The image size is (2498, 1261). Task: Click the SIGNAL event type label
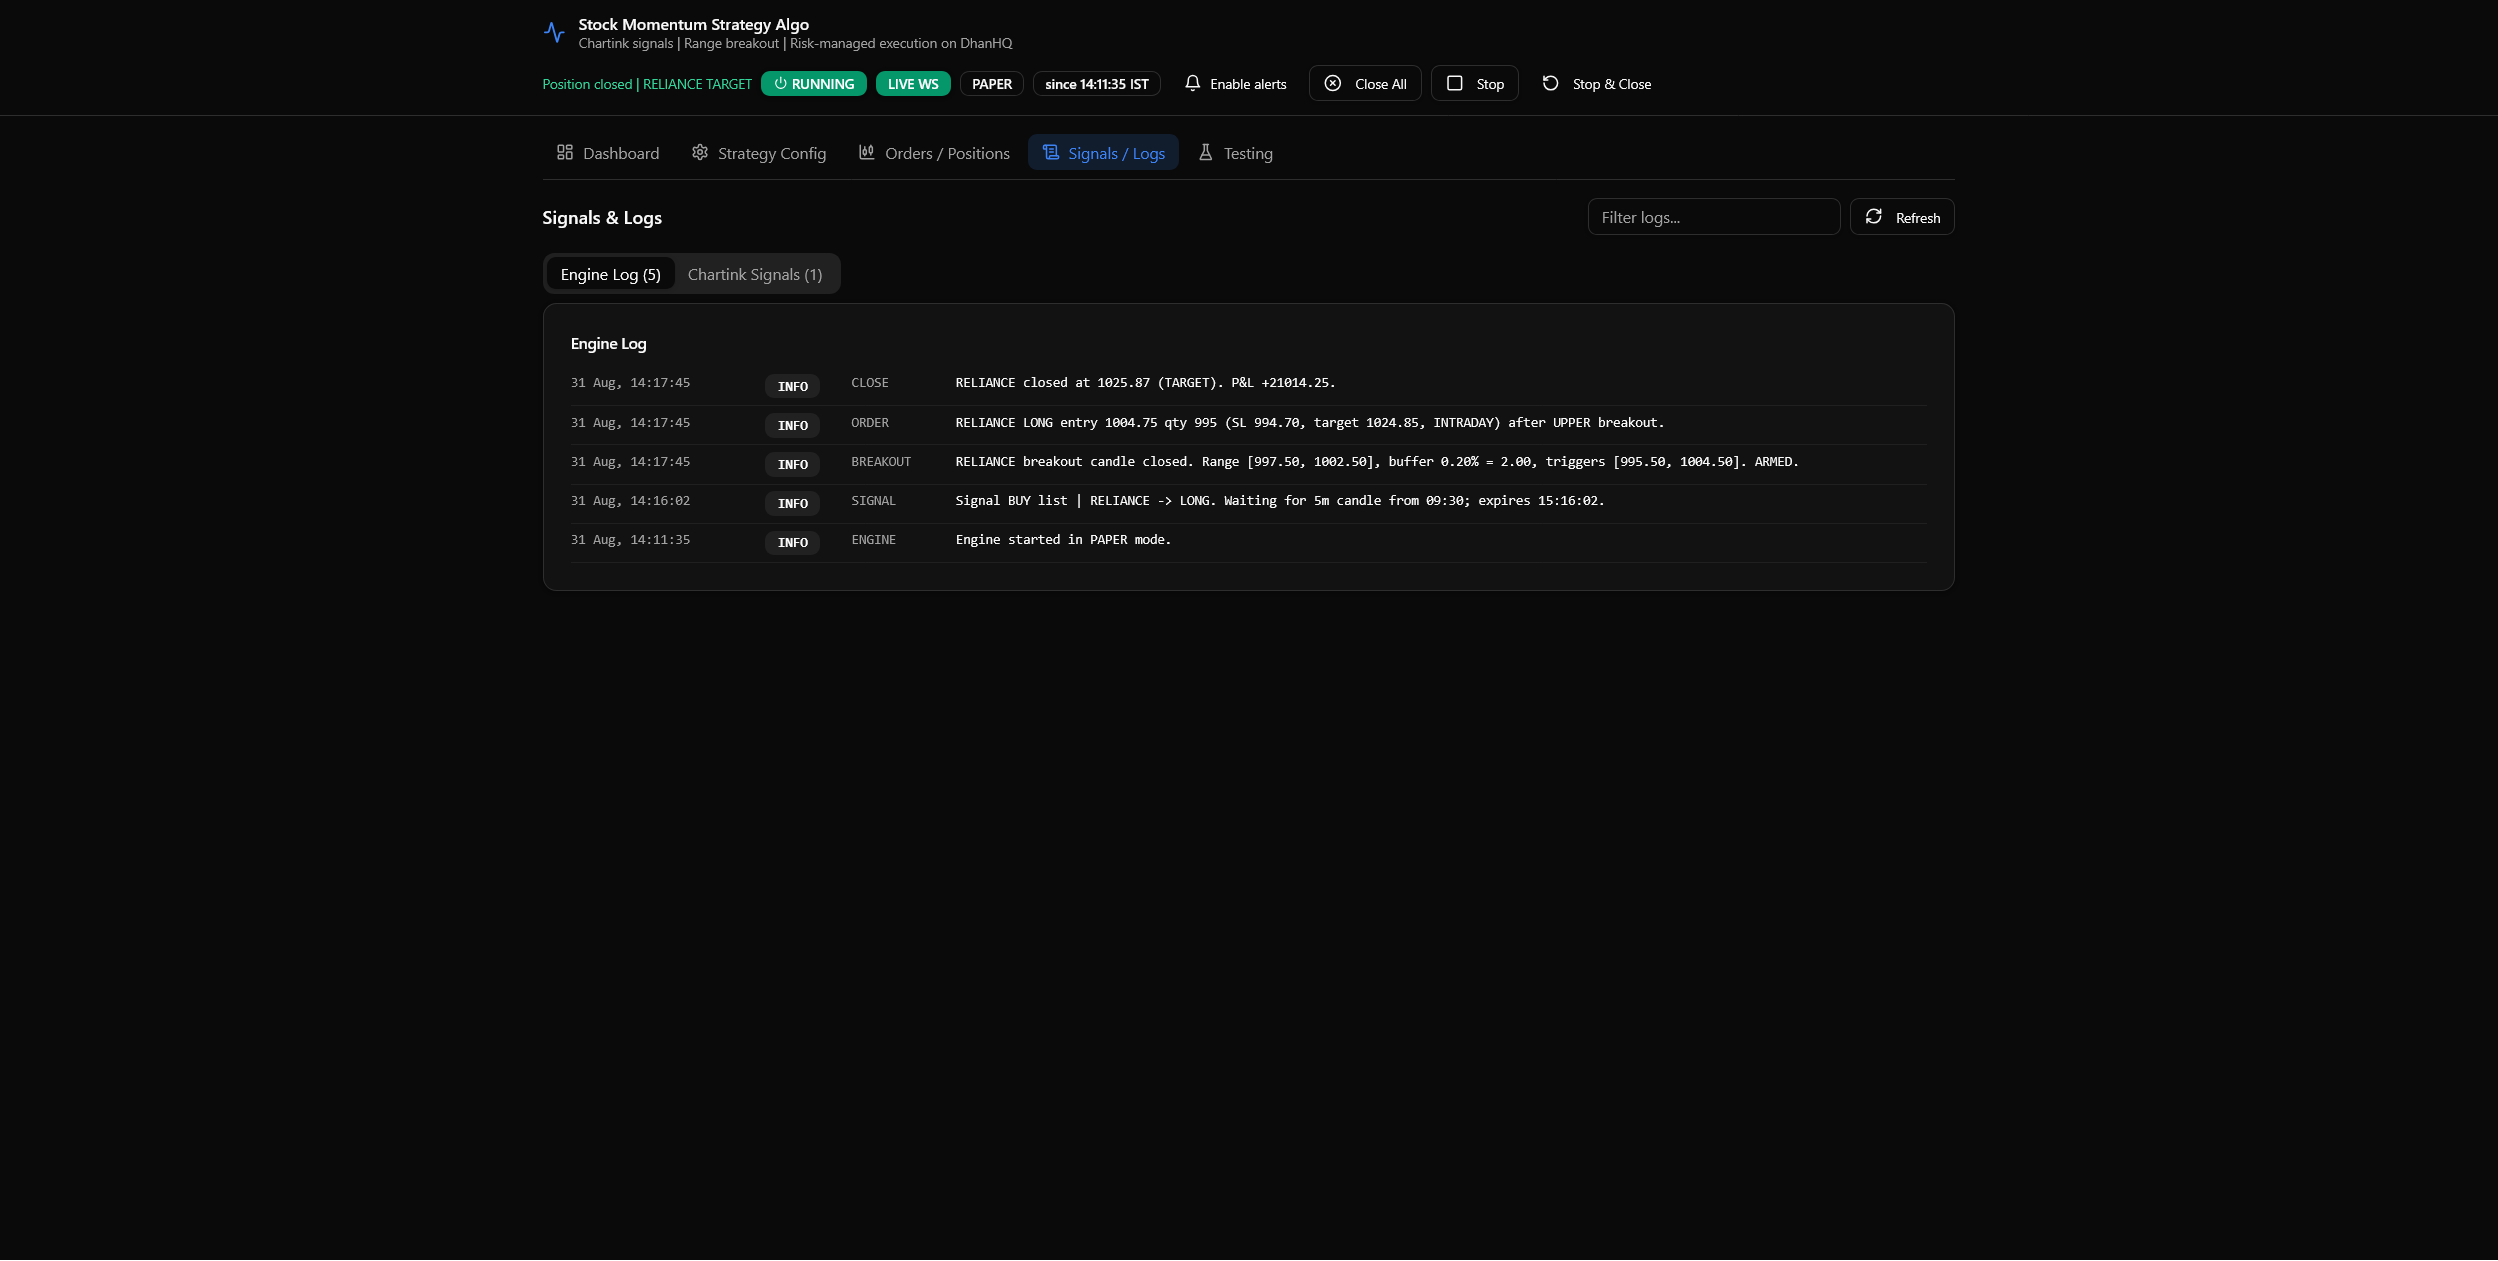pos(874,501)
